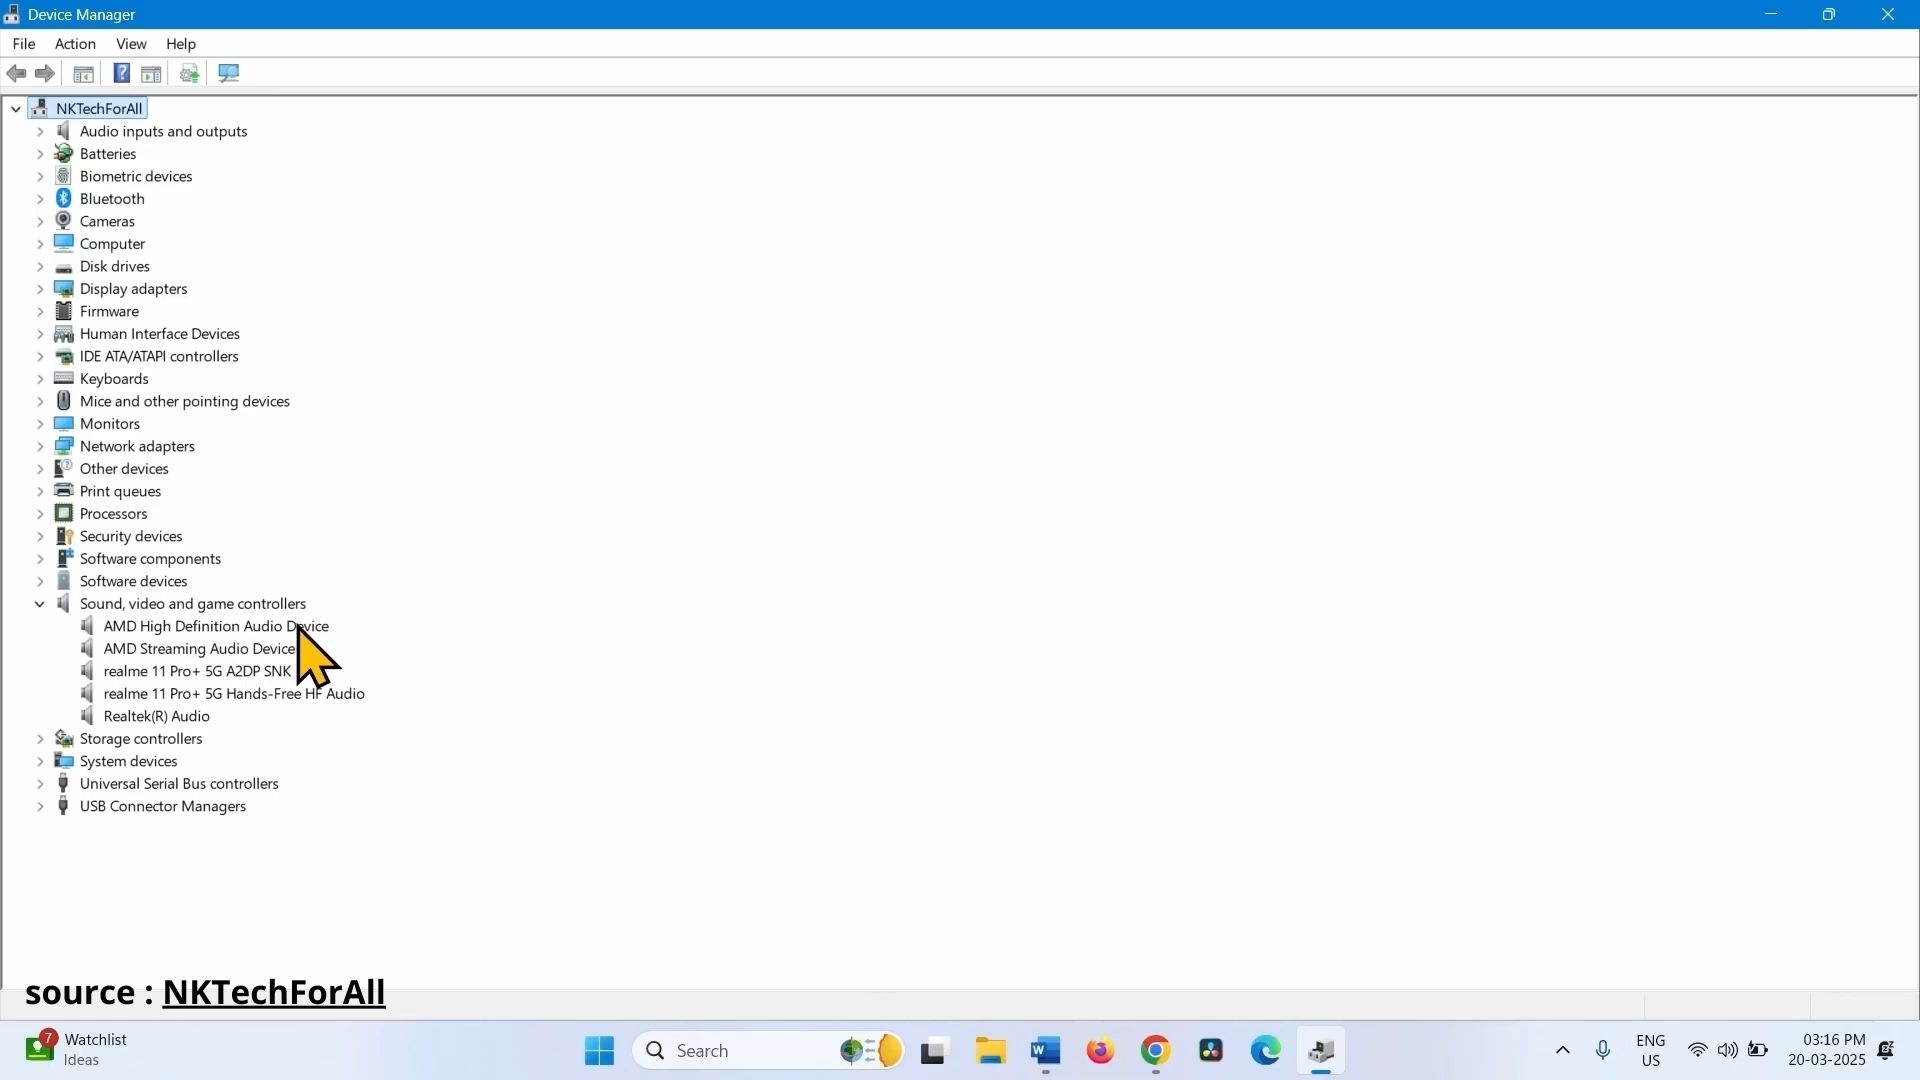The height and width of the screenshot is (1080, 1920).
Task: Click the Processors category icon
Action: [64, 514]
